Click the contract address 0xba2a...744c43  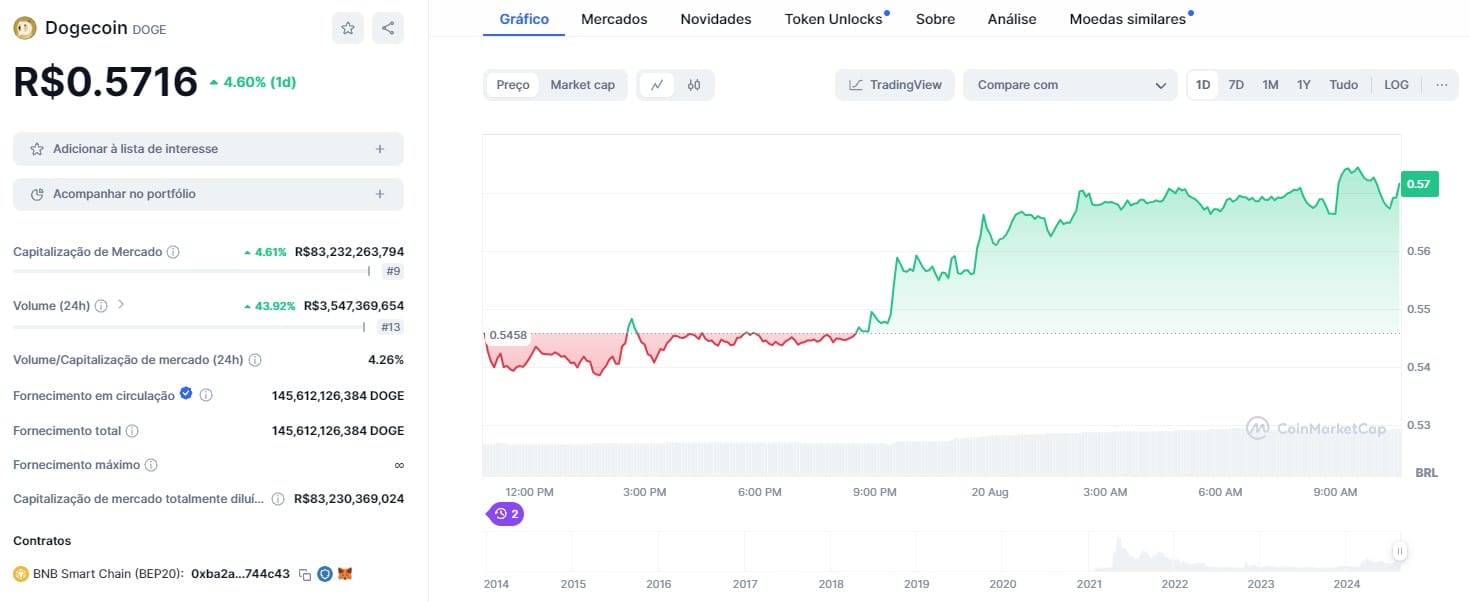point(240,574)
